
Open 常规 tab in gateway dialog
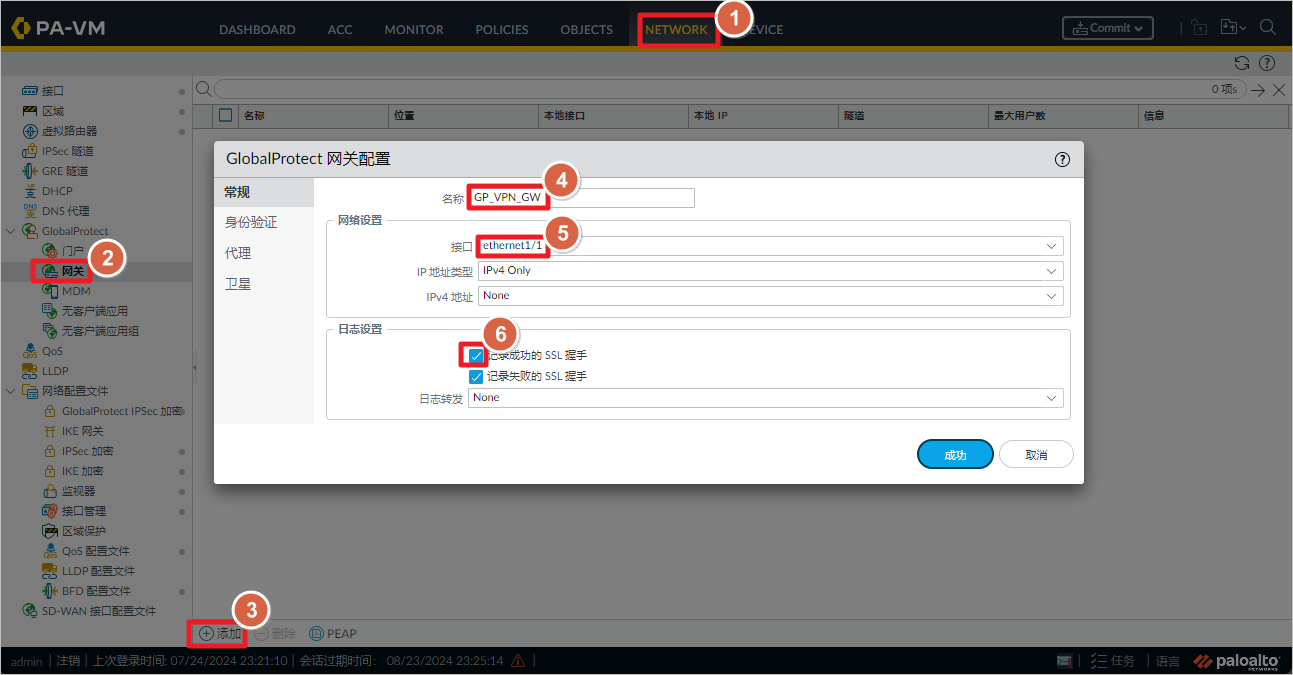click(x=264, y=192)
